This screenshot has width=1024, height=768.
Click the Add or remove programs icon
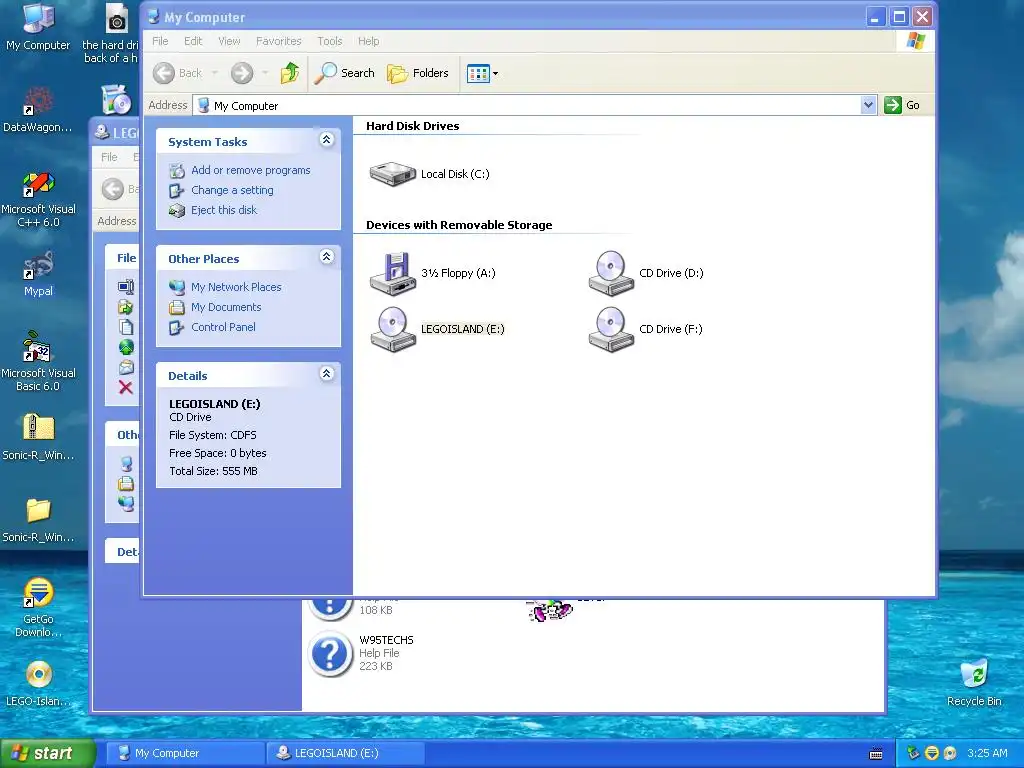pos(177,171)
